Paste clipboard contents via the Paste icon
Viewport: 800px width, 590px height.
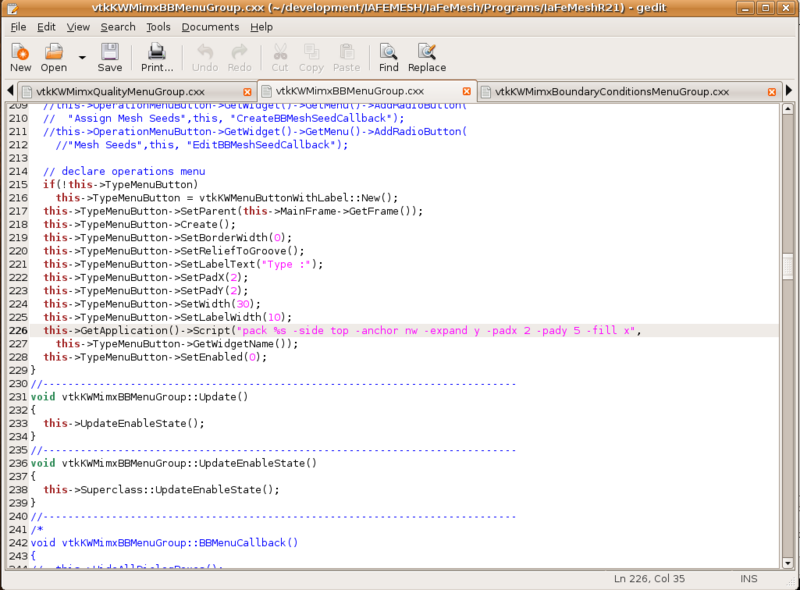345,57
